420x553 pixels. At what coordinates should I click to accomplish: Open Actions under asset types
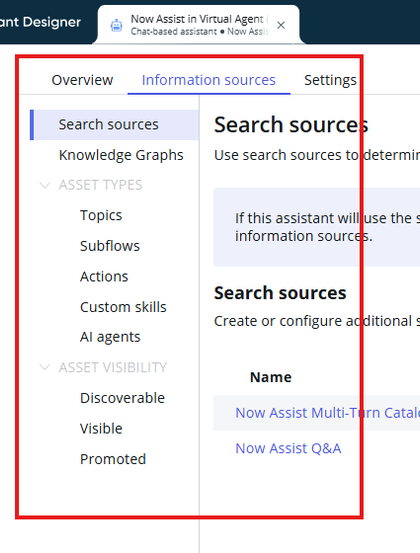pyautogui.click(x=104, y=276)
